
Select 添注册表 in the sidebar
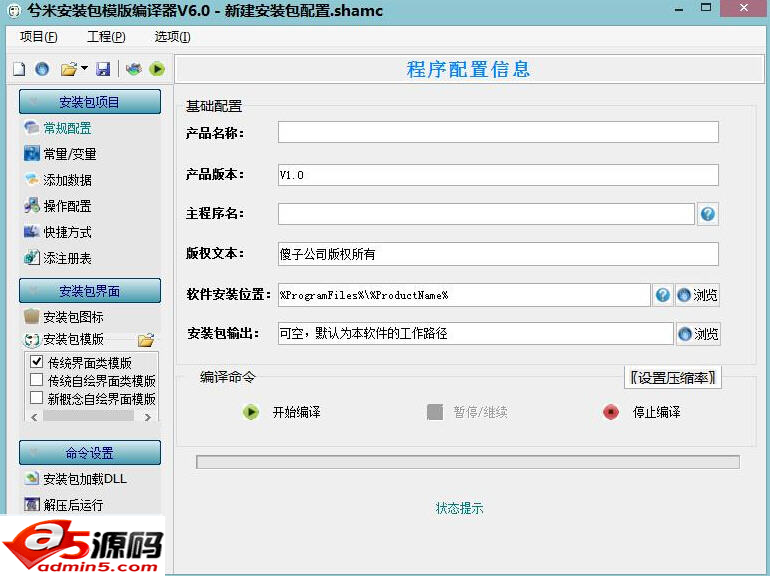[x=58, y=257]
